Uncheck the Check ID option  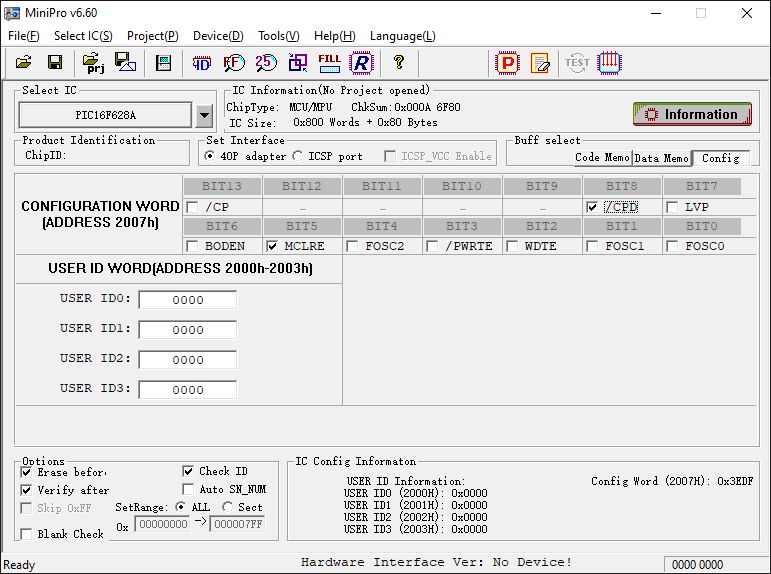(188, 471)
